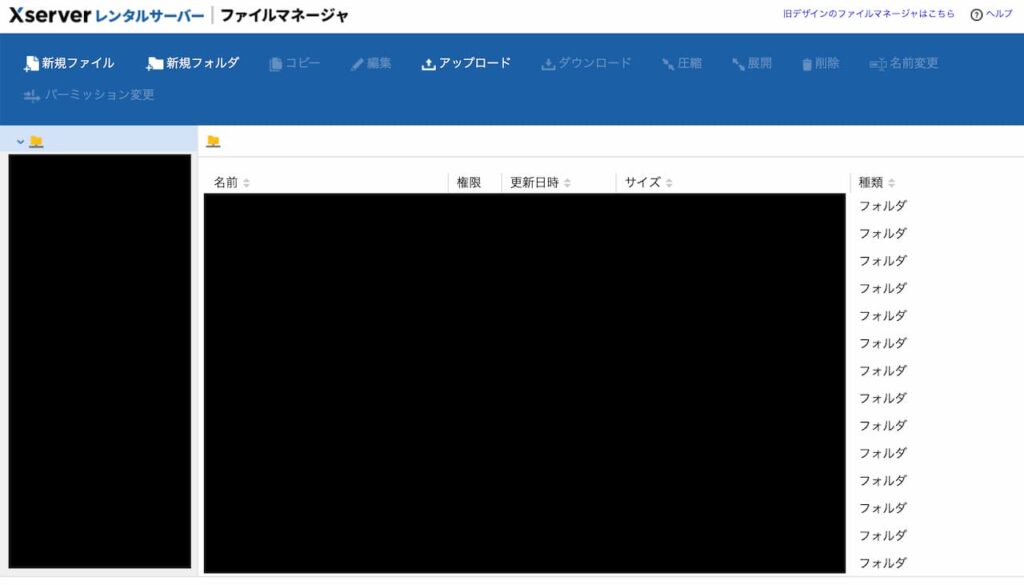Sort by Updated date (更新日時) column
This screenshot has height=585, width=1024.
click(x=540, y=183)
